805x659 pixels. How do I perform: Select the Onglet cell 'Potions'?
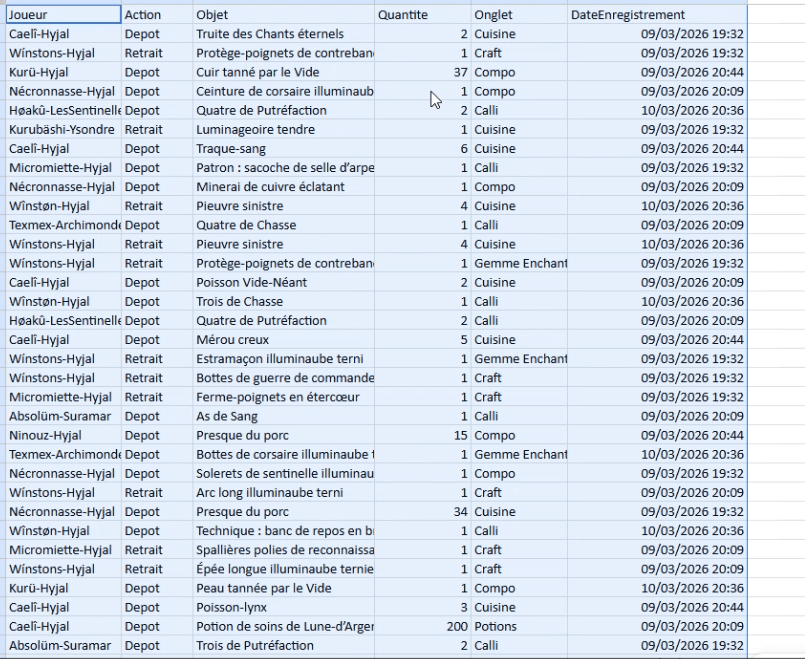click(x=520, y=626)
